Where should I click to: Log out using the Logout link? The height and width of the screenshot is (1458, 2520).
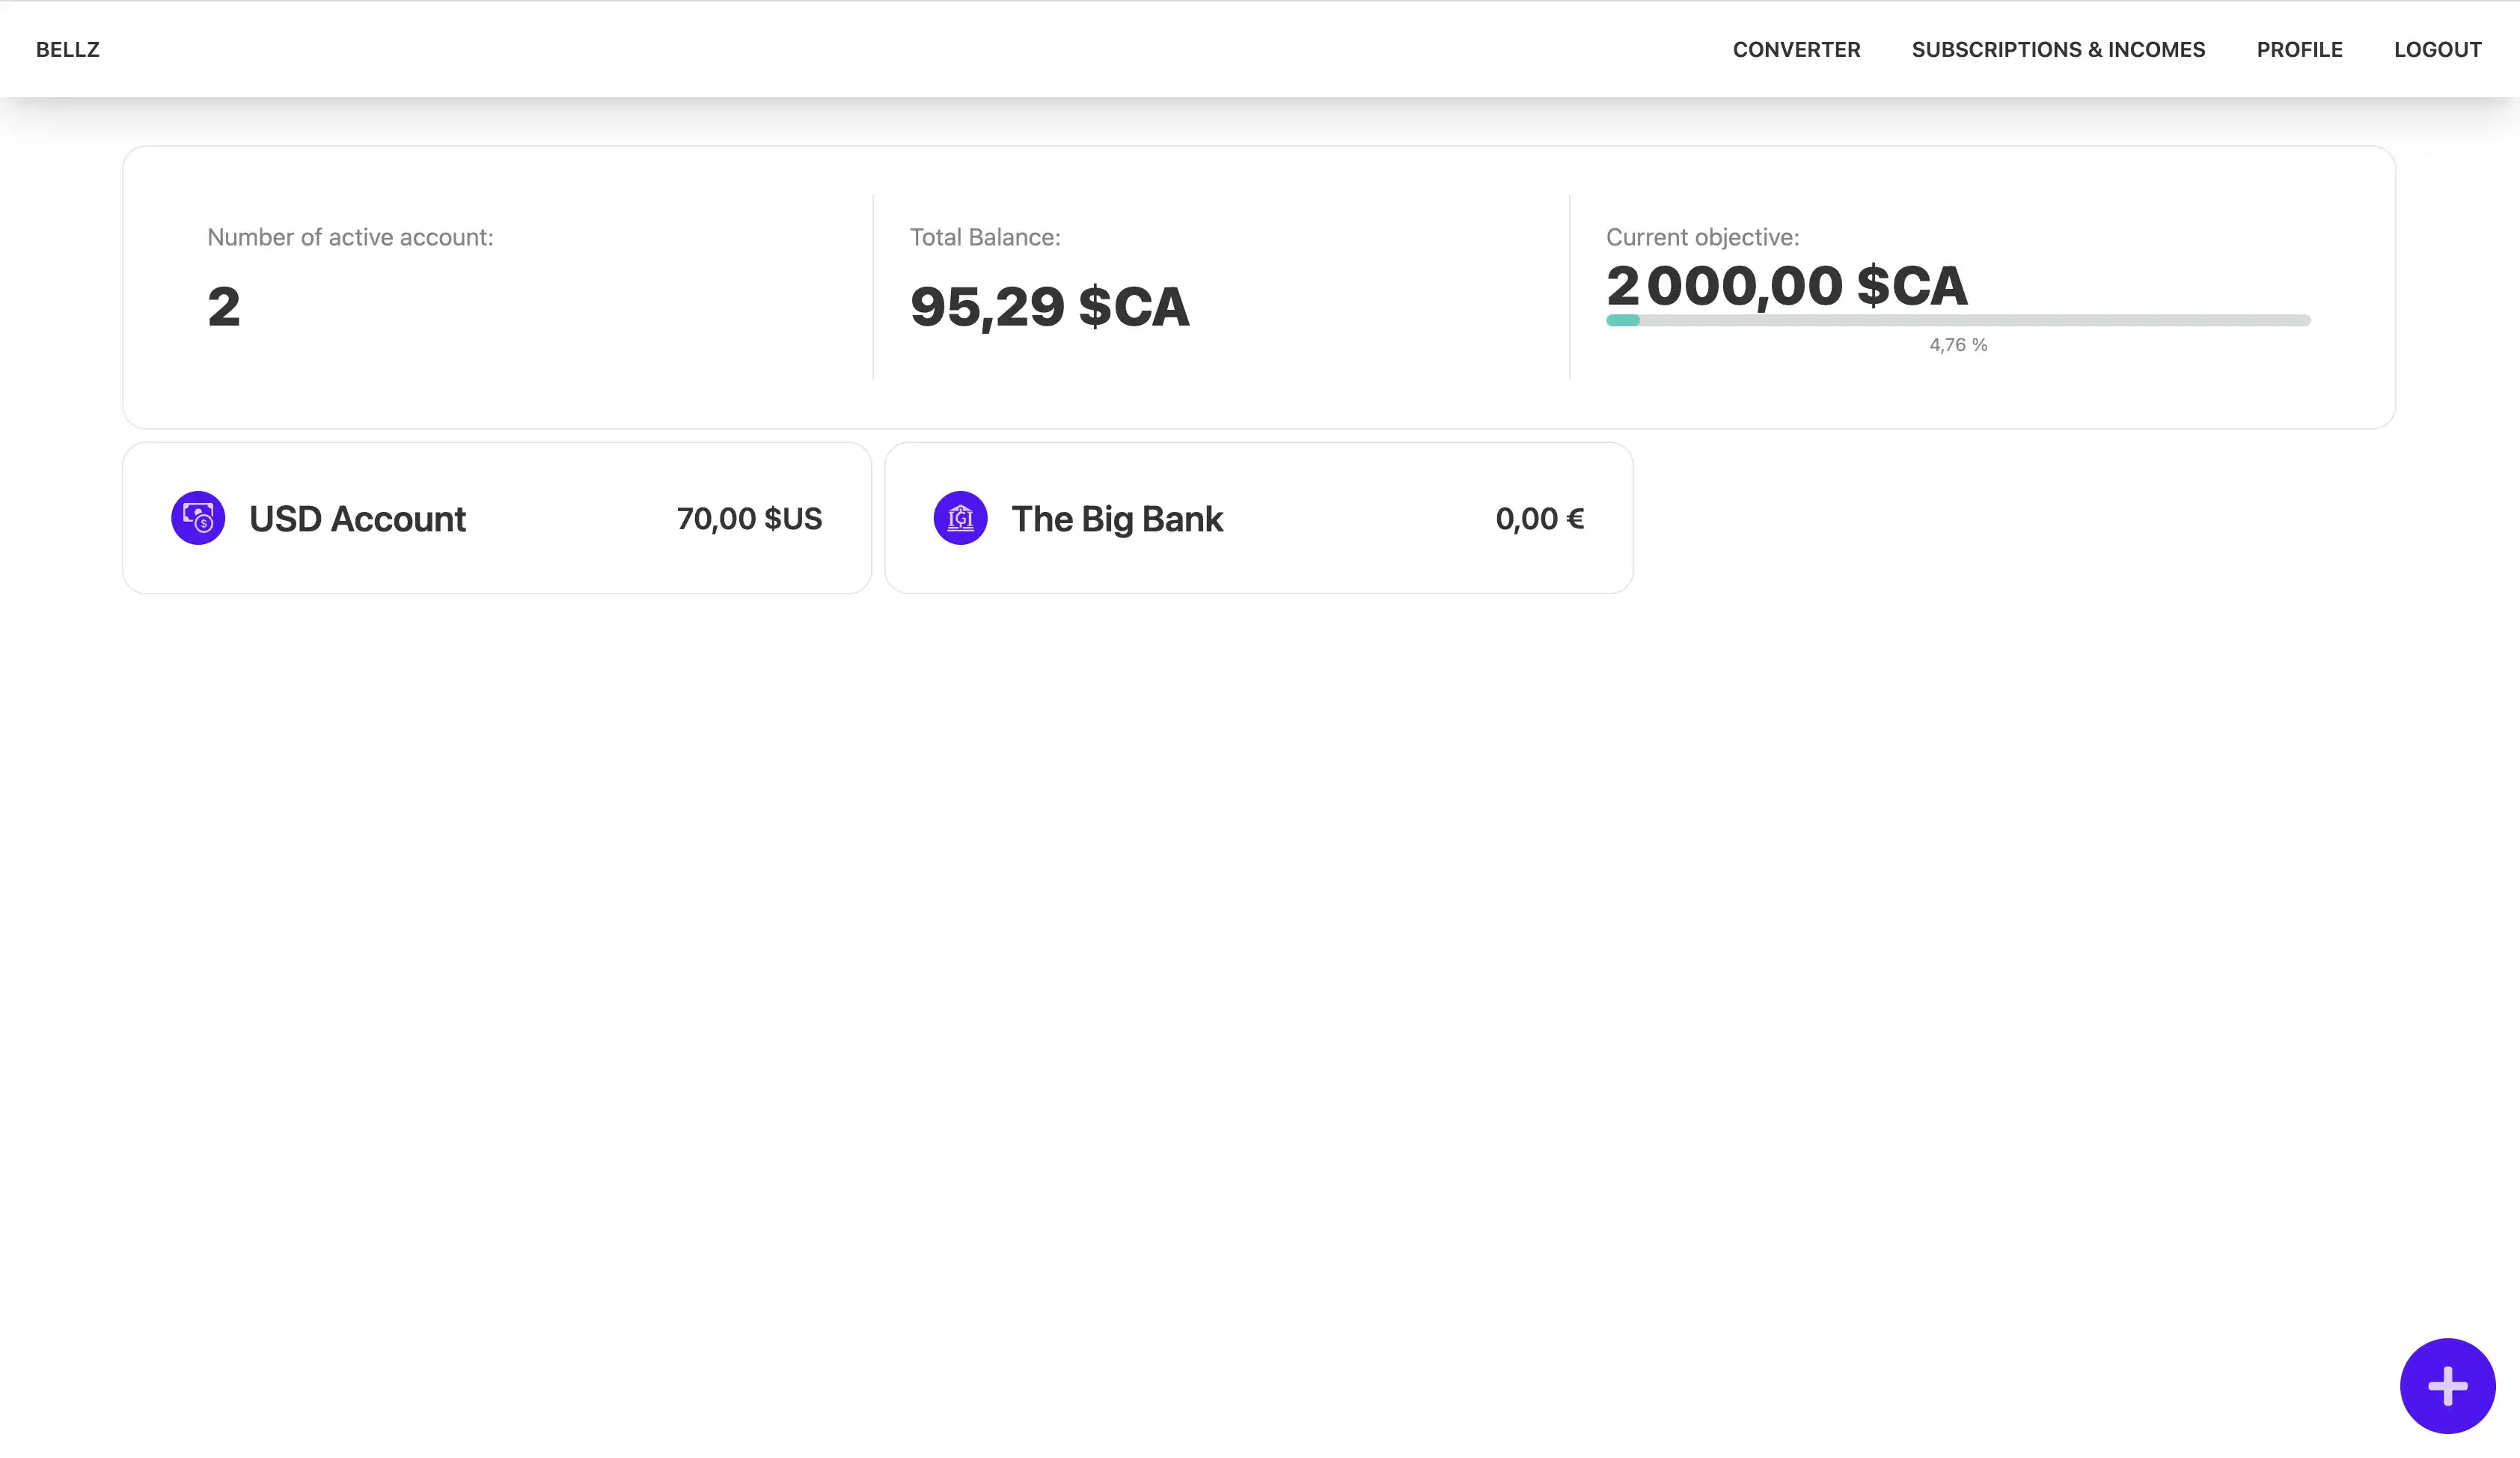pyautogui.click(x=2437, y=49)
